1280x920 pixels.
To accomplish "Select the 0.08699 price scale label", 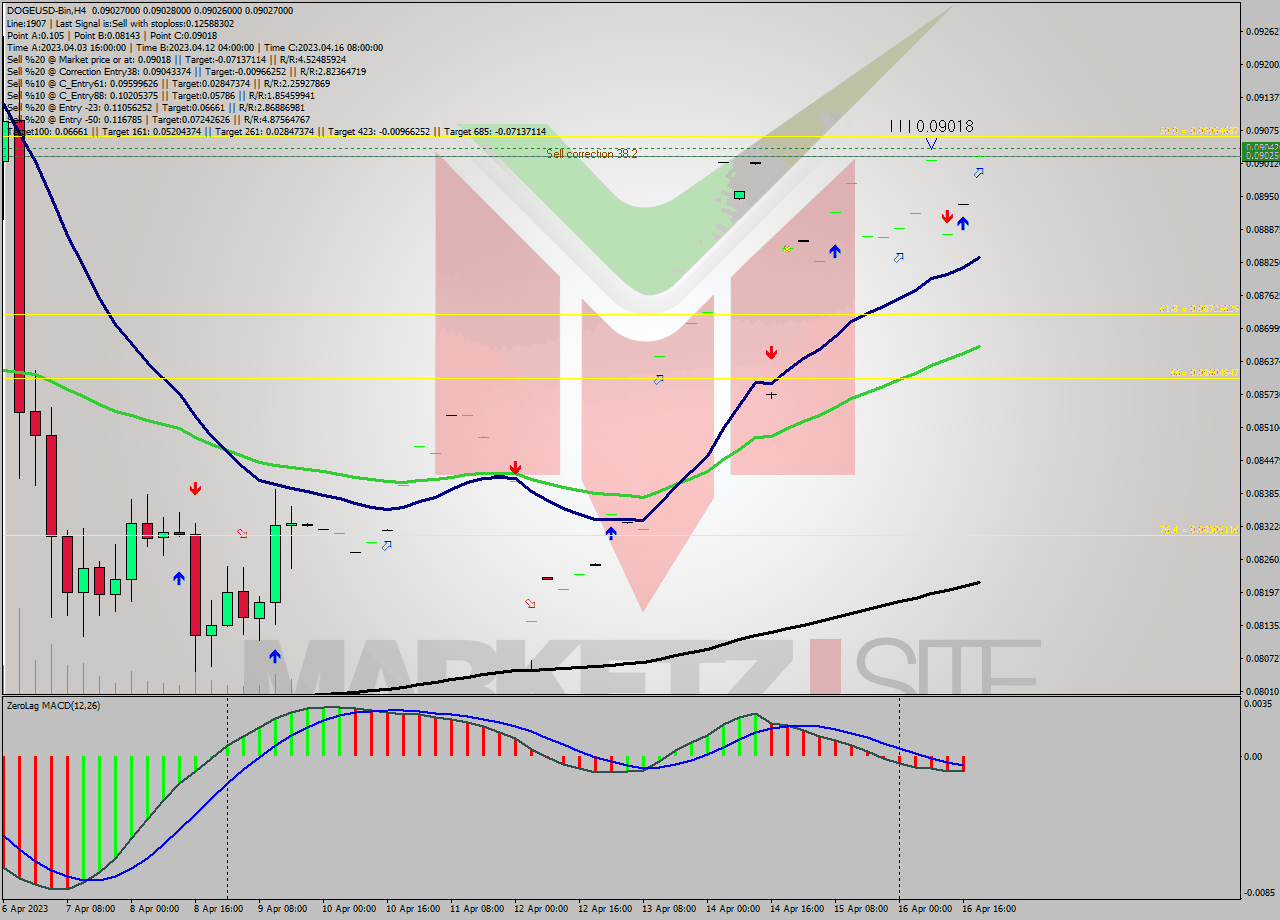I will click(x=1262, y=329).
